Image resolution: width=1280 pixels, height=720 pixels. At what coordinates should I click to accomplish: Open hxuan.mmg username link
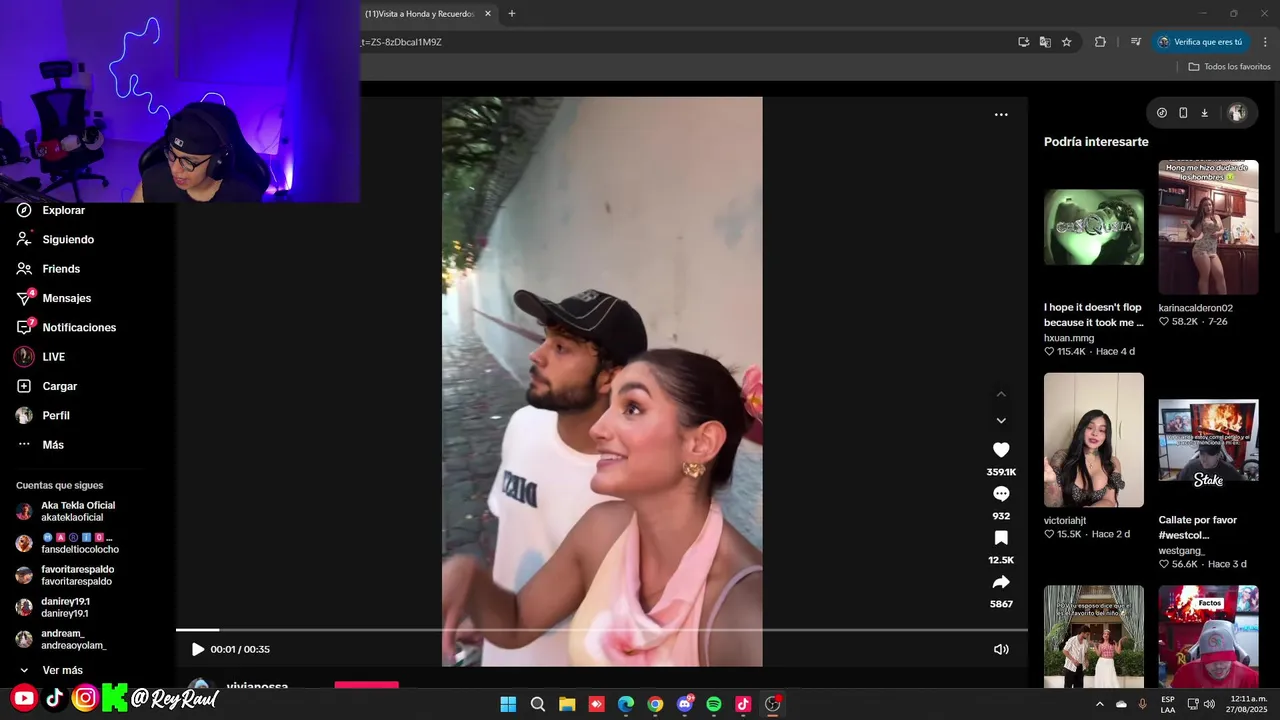point(1069,338)
